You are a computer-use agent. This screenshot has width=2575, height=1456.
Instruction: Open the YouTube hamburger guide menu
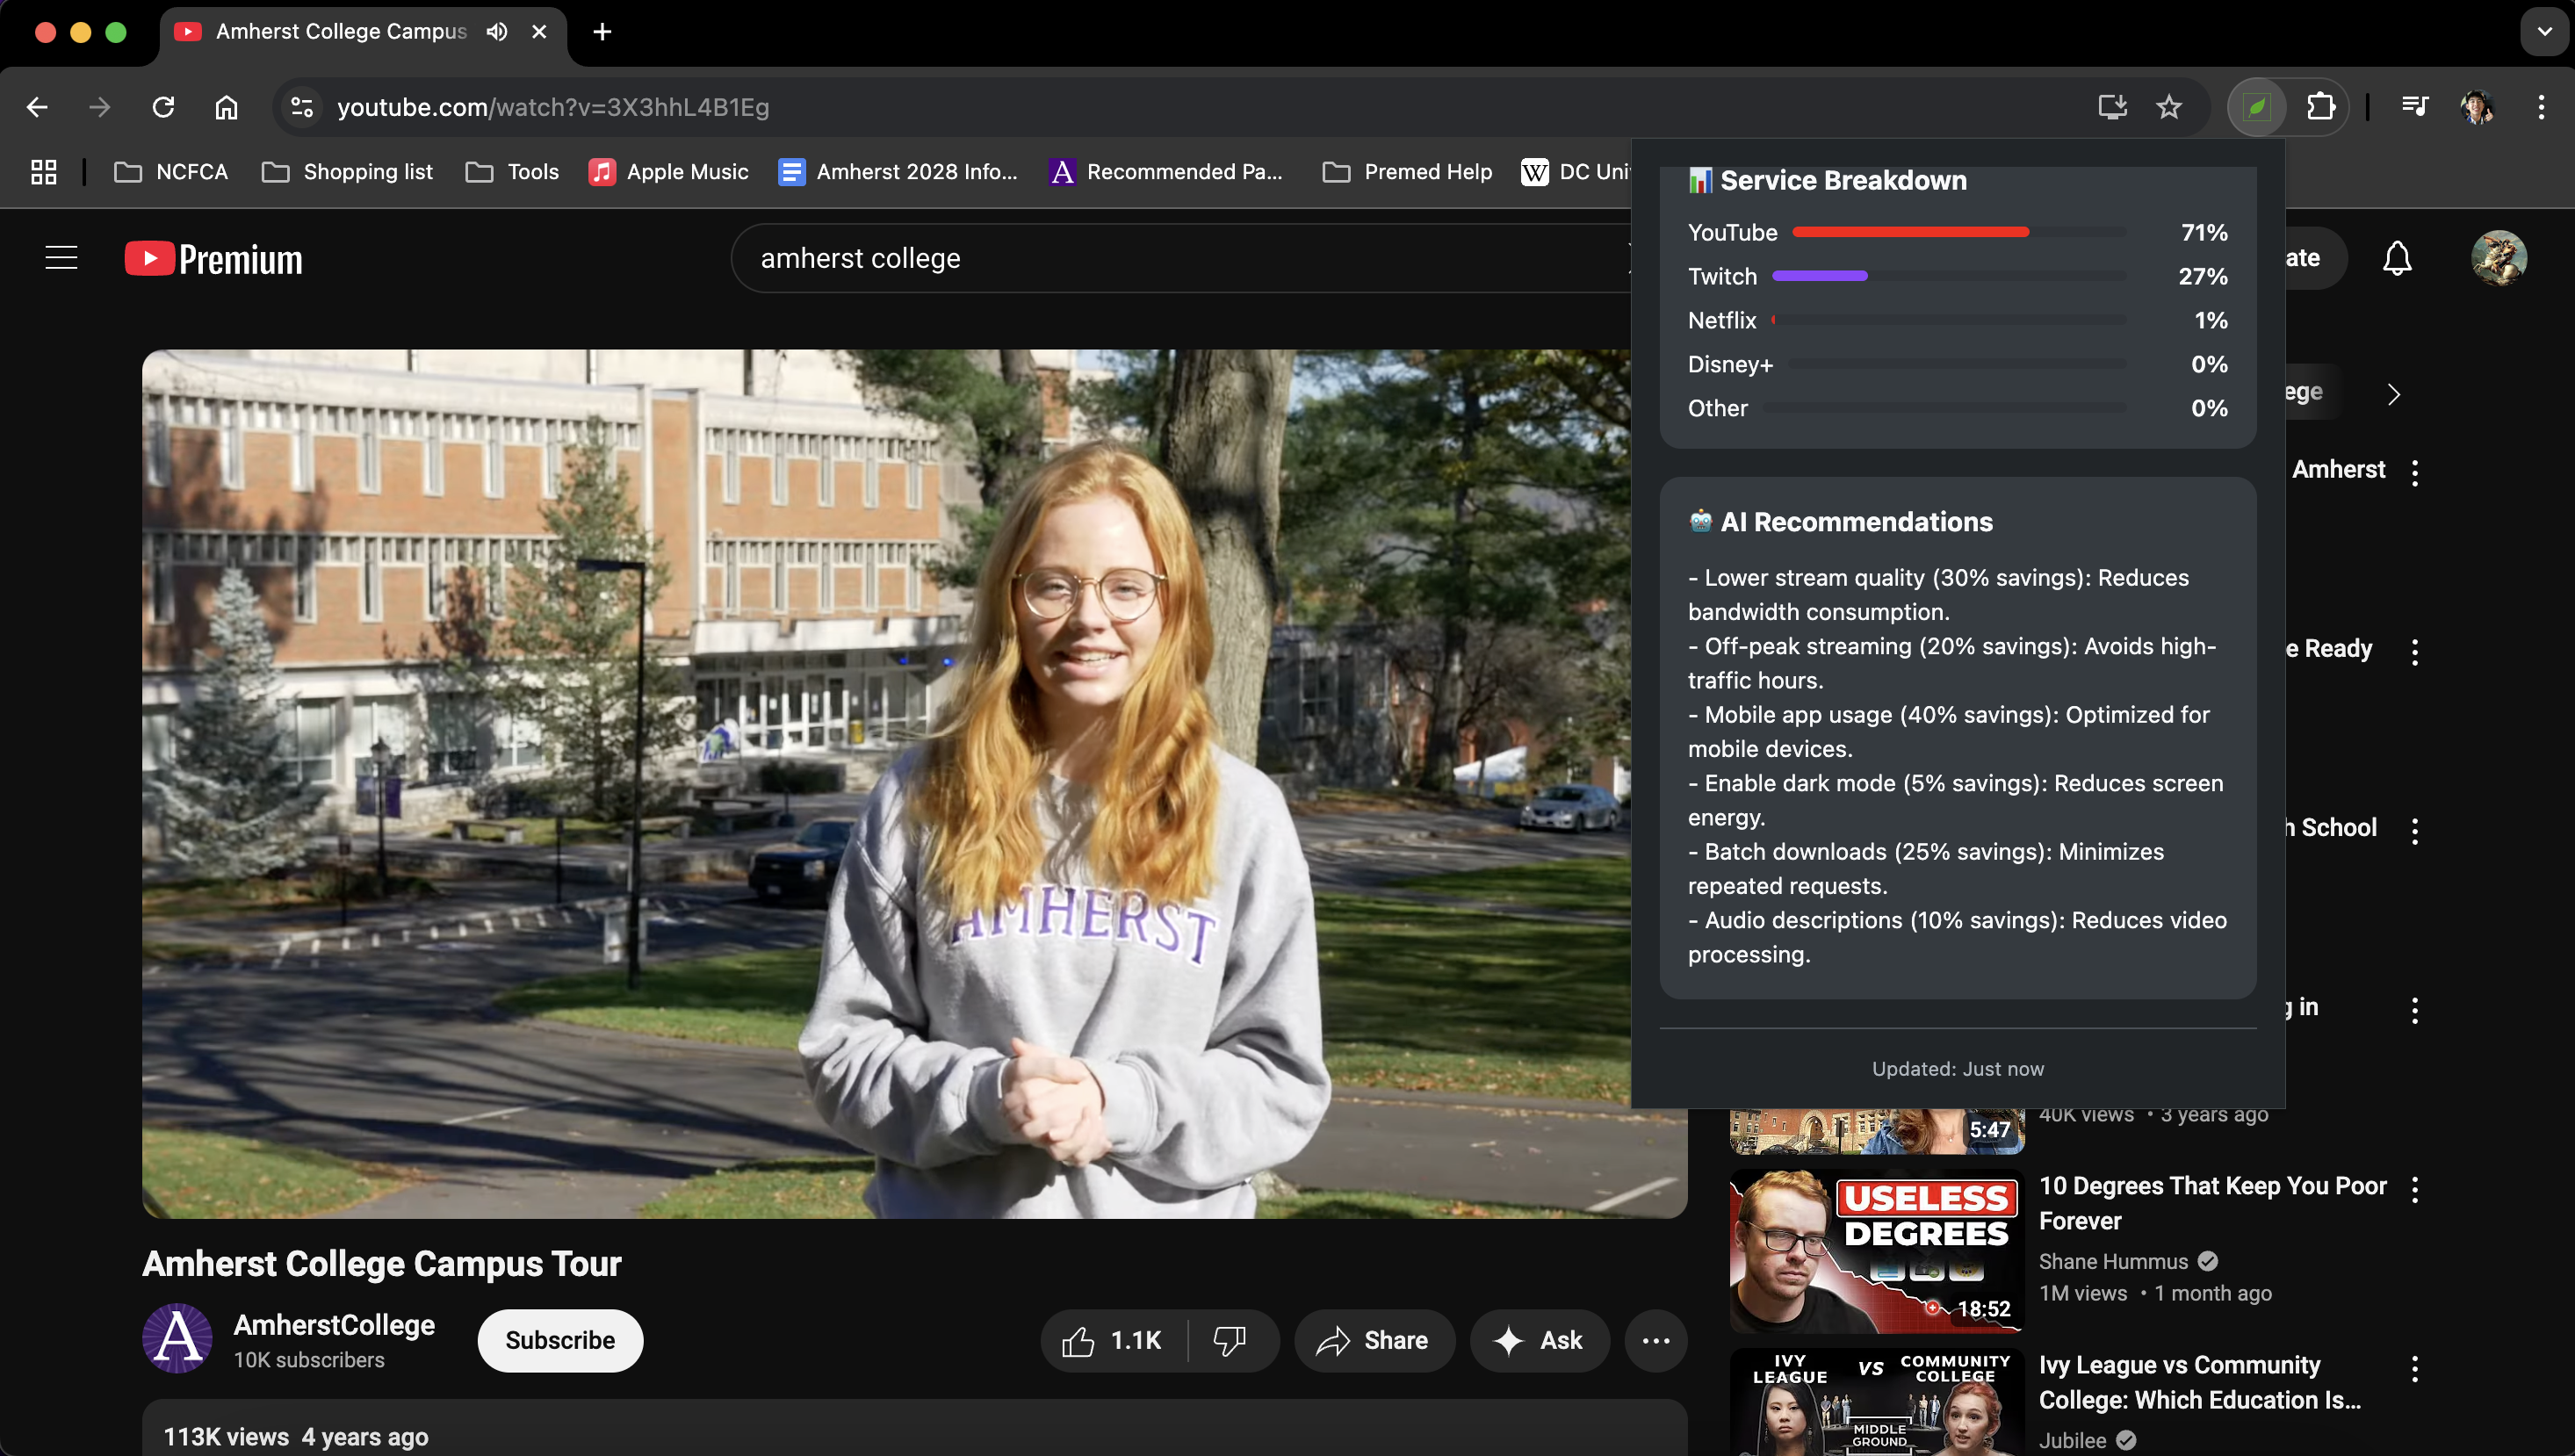point(61,259)
